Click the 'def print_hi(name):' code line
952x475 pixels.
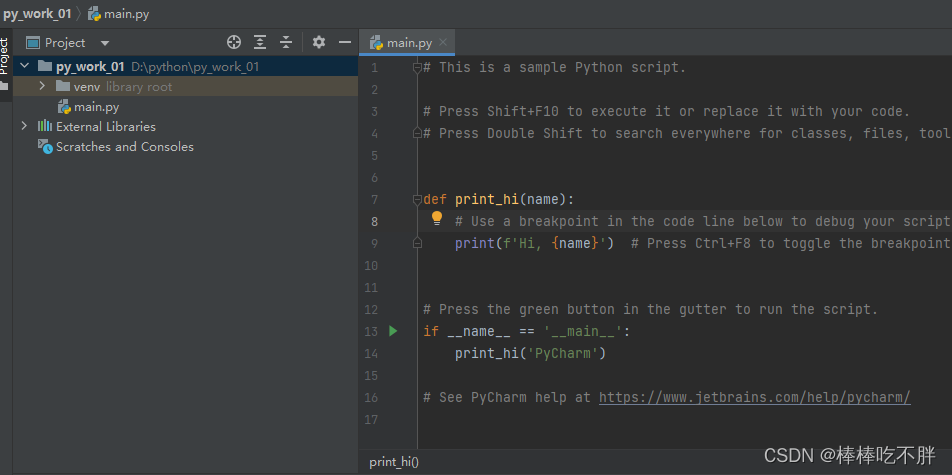tap(498, 199)
